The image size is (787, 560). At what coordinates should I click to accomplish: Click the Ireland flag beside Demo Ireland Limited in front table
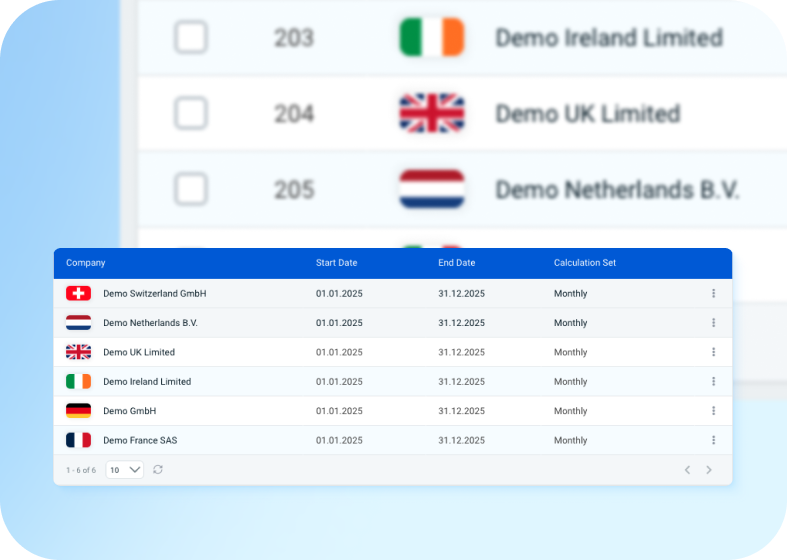pyautogui.click(x=78, y=381)
